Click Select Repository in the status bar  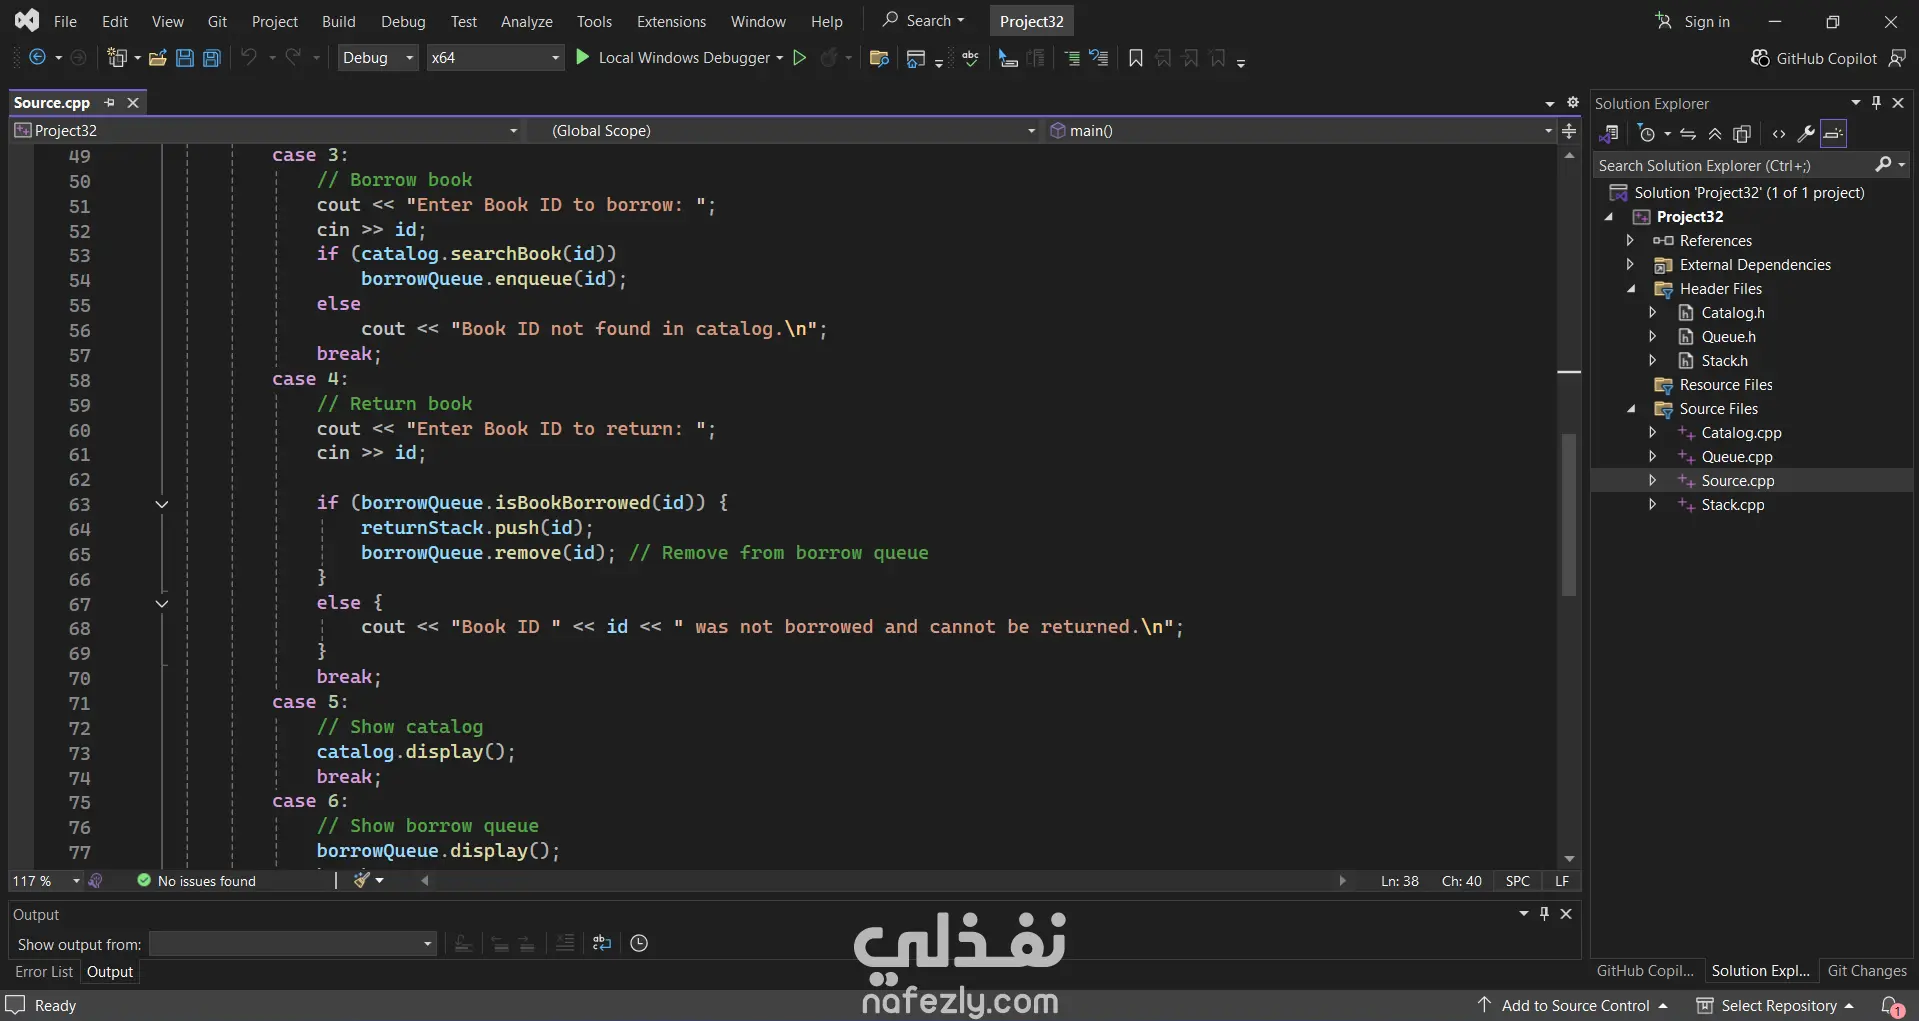tap(1776, 1006)
